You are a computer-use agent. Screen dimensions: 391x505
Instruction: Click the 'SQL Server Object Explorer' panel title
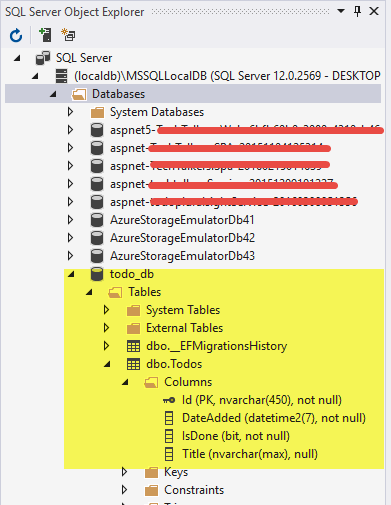[x=74, y=12]
